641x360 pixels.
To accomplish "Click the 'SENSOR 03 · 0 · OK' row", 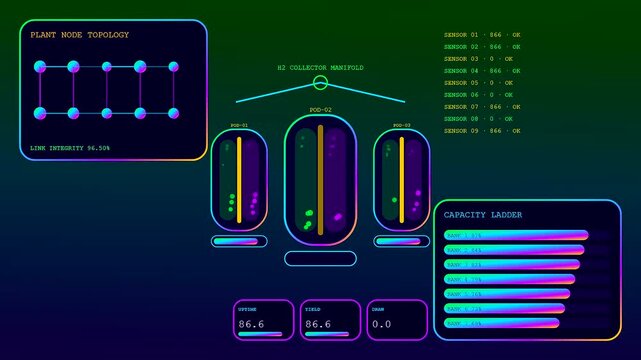I will pos(478,59).
